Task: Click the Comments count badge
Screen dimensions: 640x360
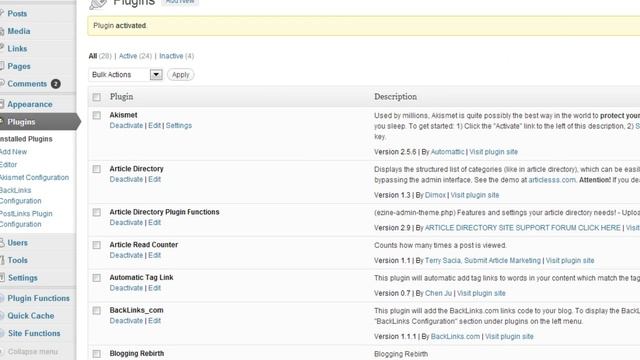Action: [56, 84]
